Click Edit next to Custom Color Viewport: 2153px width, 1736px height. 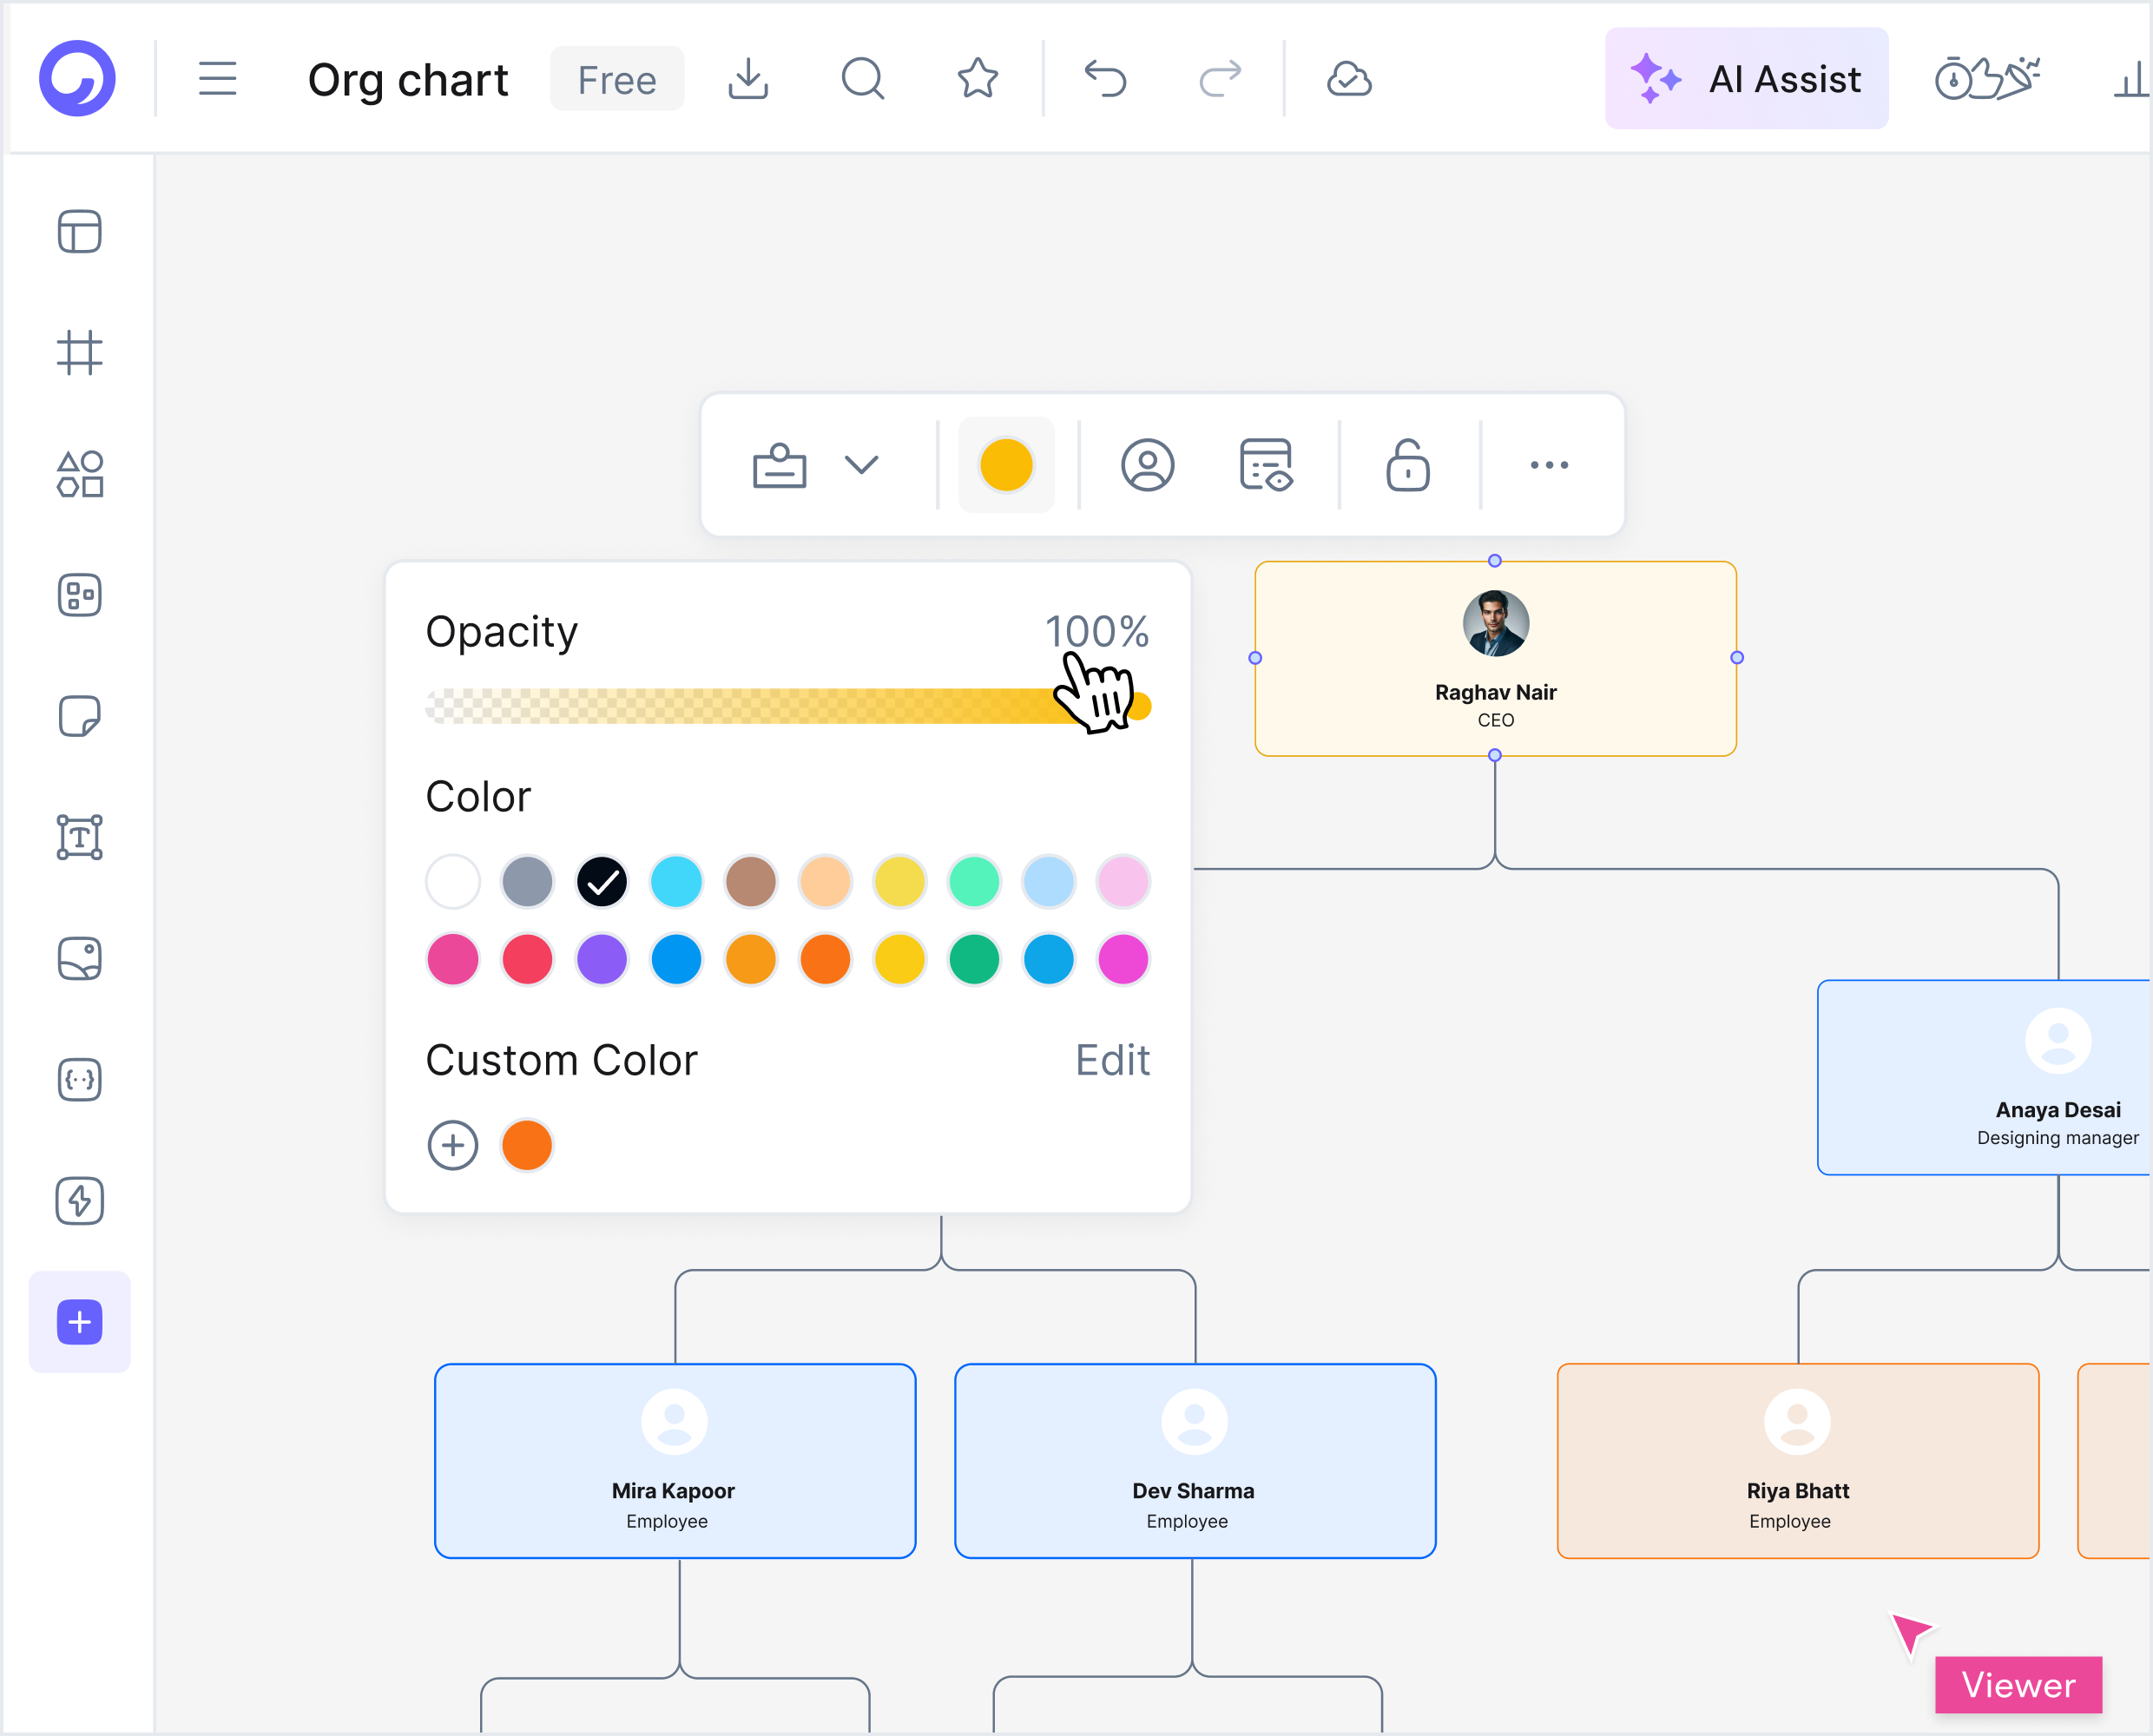tap(1112, 1060)
